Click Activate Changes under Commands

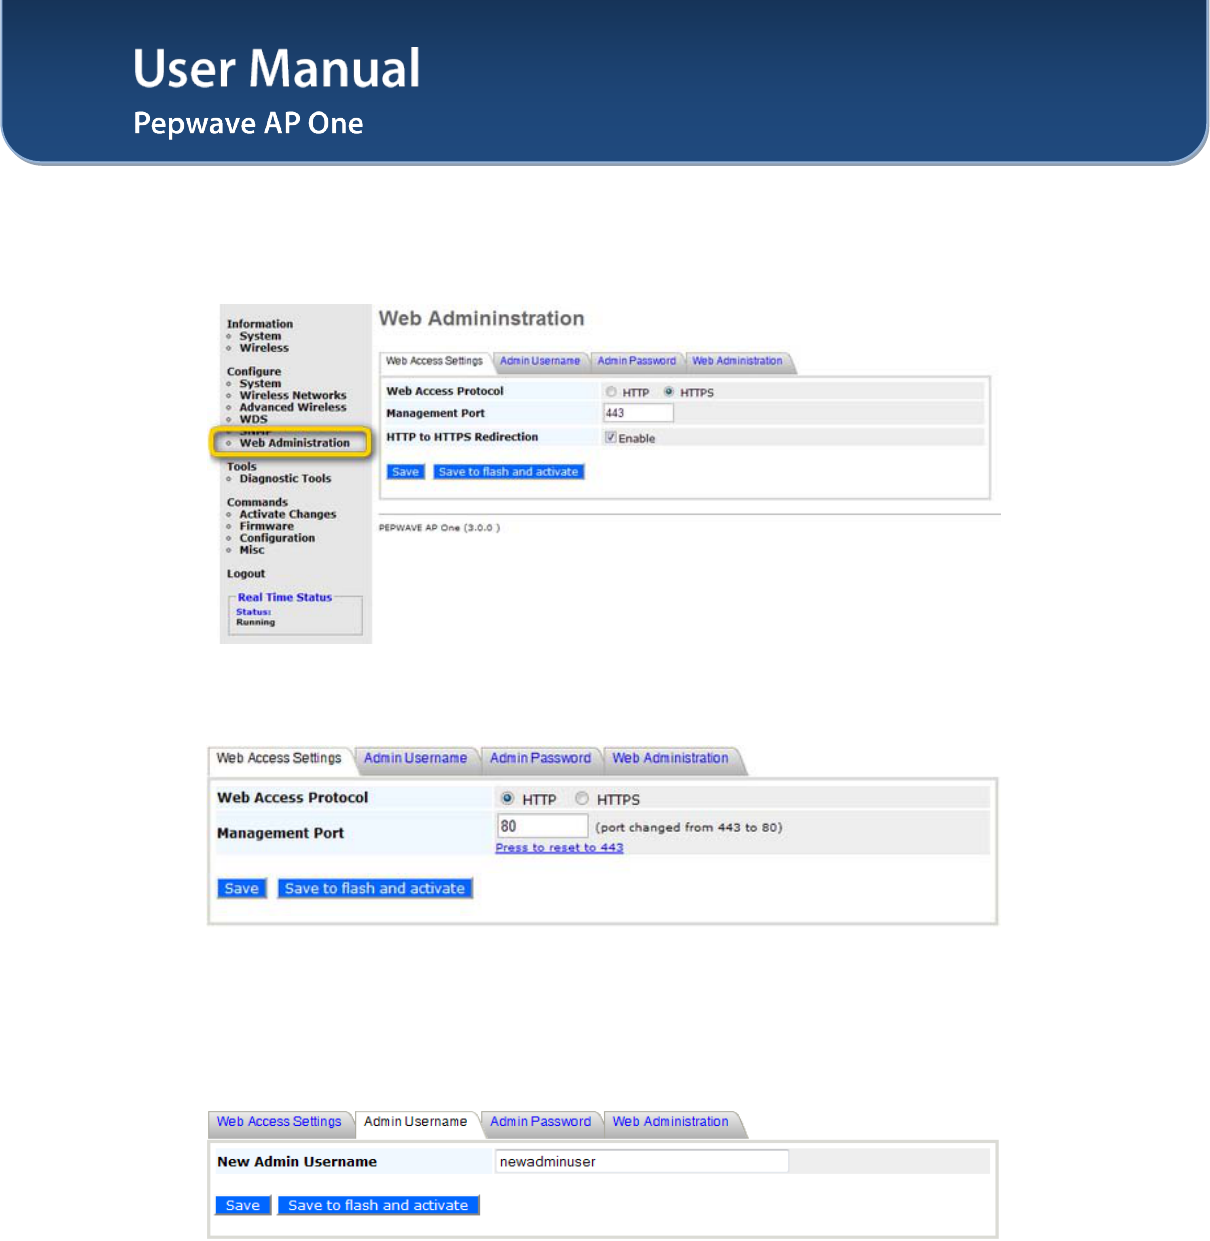(288, 514)
